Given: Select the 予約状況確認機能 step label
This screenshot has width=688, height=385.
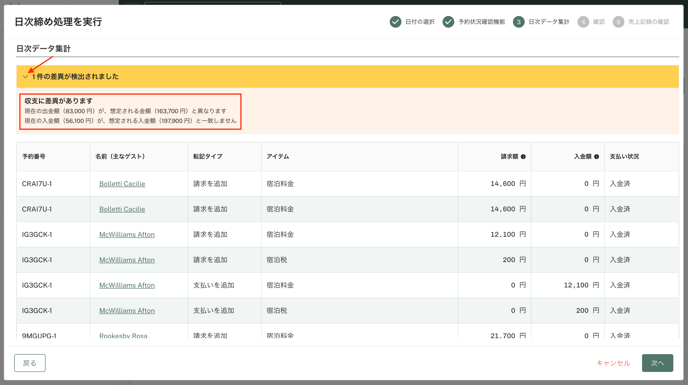Looking at the screenshot, I should (x=481, y=22).
